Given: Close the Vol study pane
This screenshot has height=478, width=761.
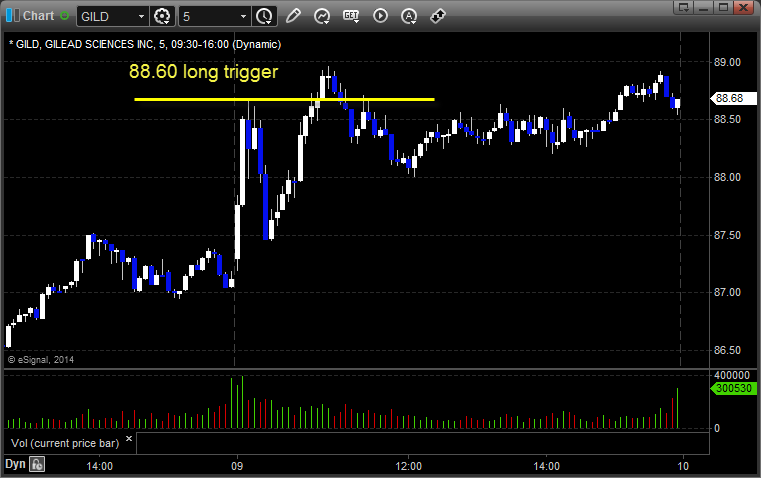Looking at the screenshot, I should click(x=129, y=439).
